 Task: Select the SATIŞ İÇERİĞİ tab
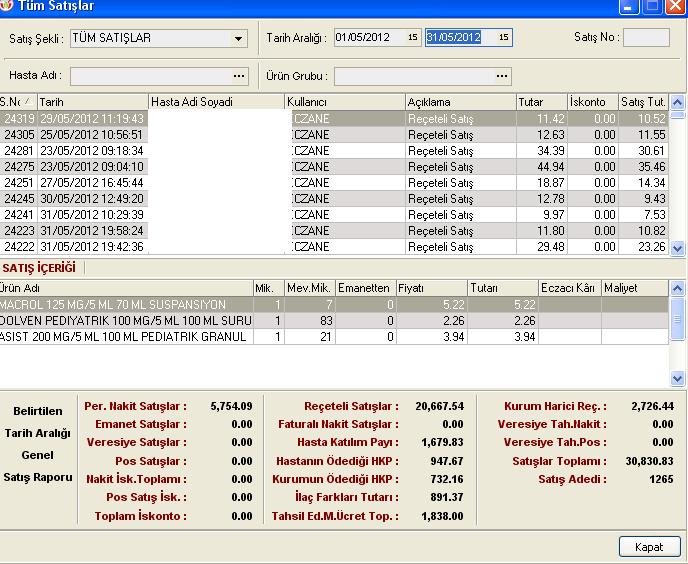click(x=40, y=268)
